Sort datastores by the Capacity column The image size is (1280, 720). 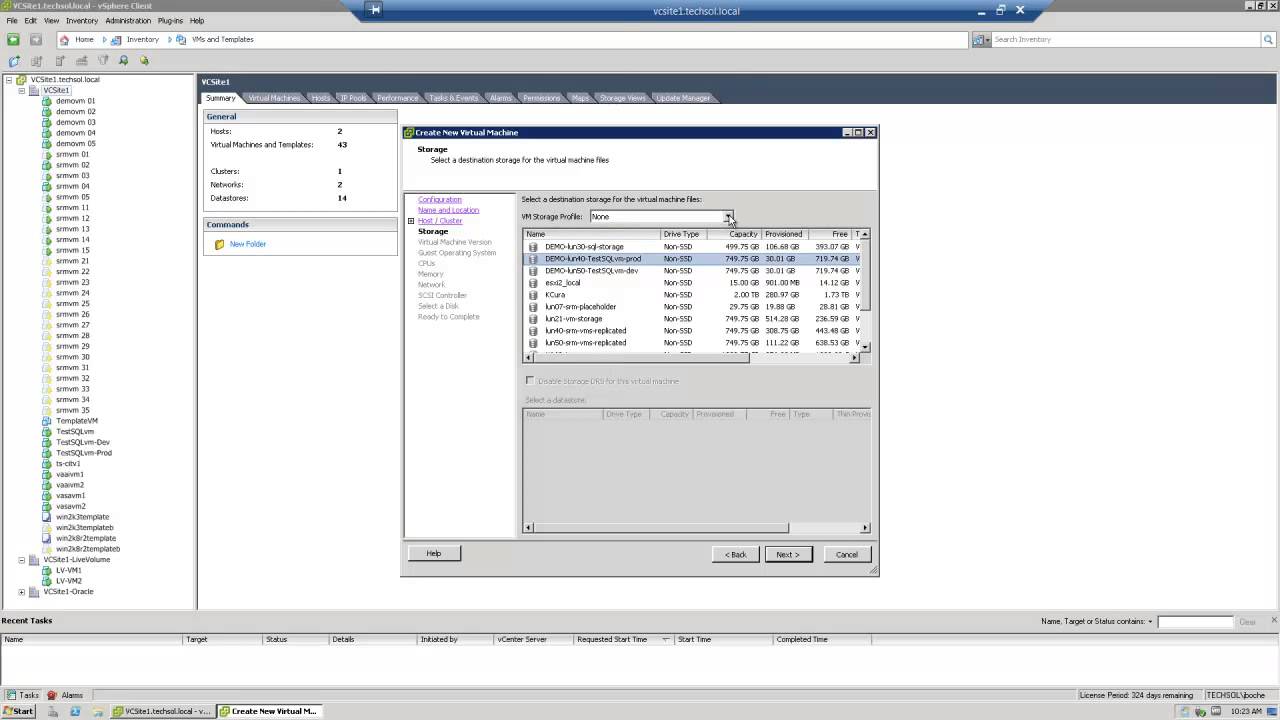tap(734, 234)
